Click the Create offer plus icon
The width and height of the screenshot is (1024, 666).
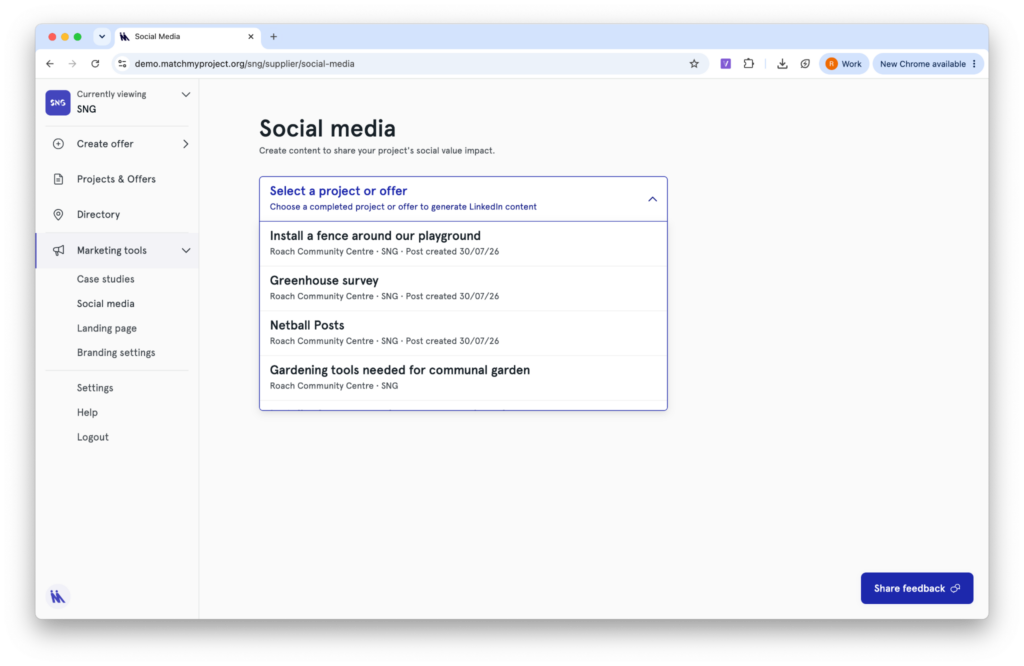58,144
